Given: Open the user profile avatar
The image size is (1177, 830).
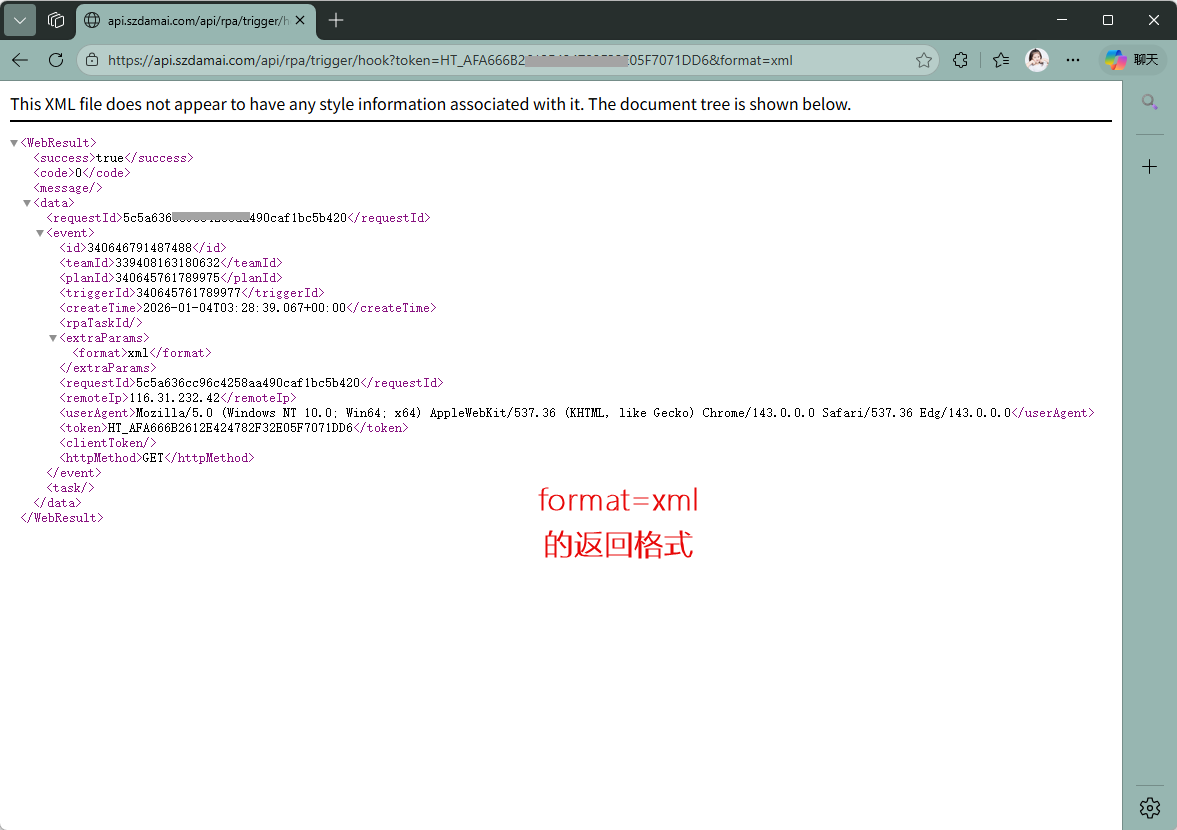Looking at the screenshot, I should 1037,60.
